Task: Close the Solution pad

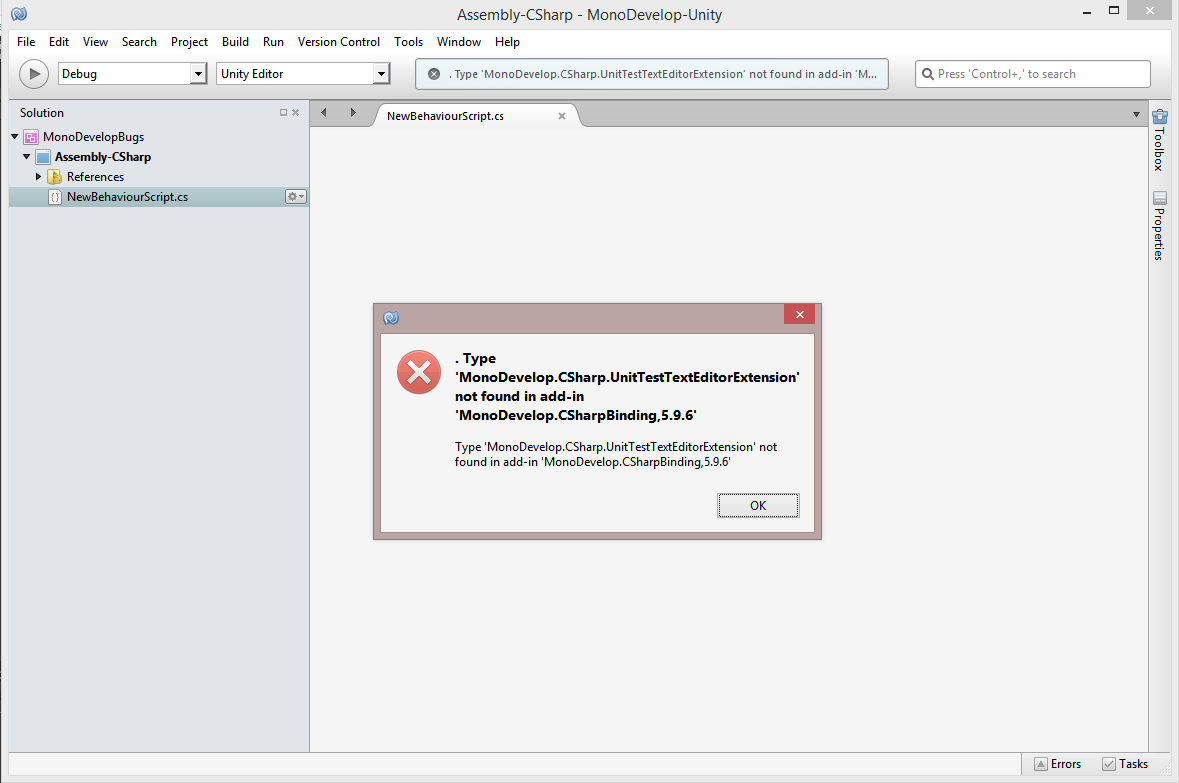Action: (296, 113)
